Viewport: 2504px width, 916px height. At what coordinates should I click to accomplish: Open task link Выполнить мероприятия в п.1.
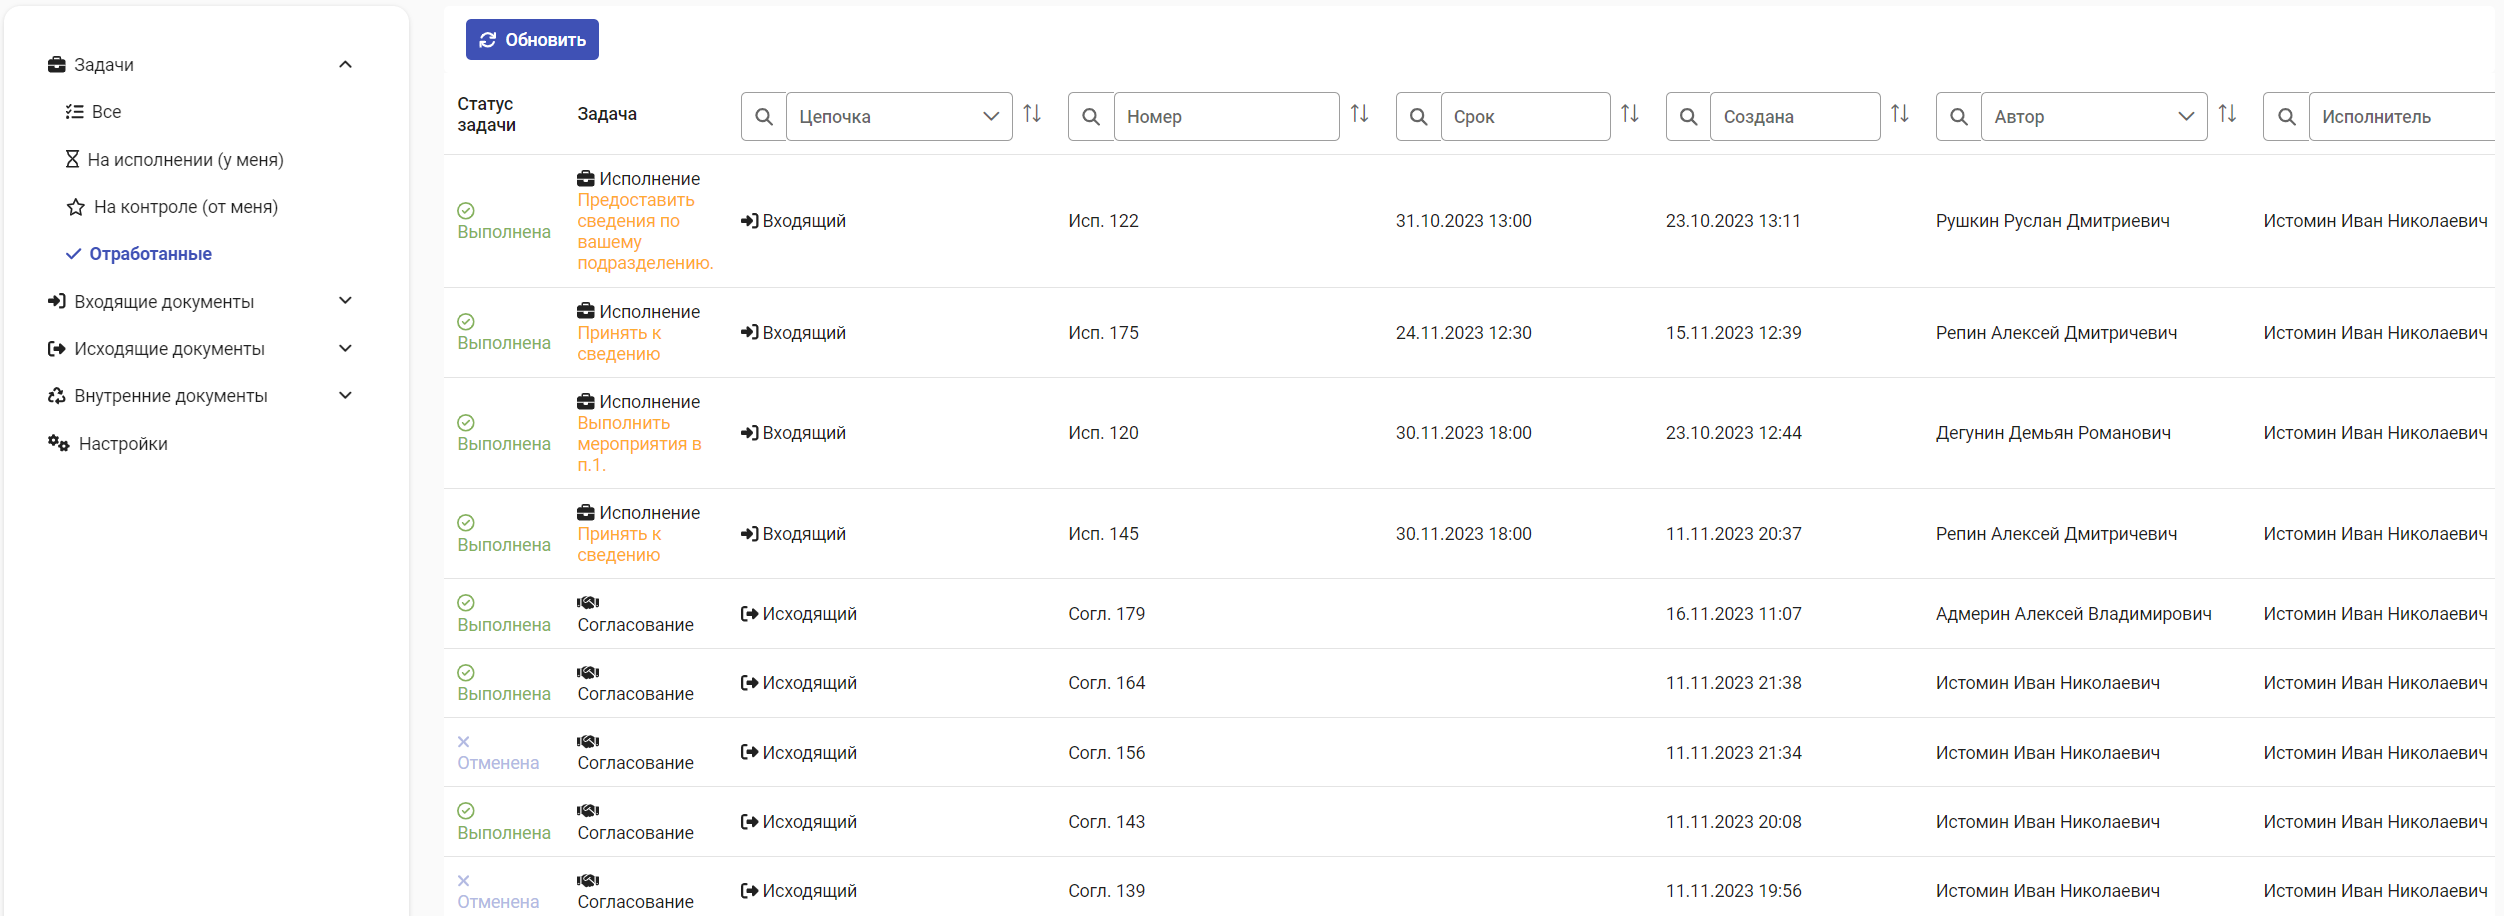point(639,444)
